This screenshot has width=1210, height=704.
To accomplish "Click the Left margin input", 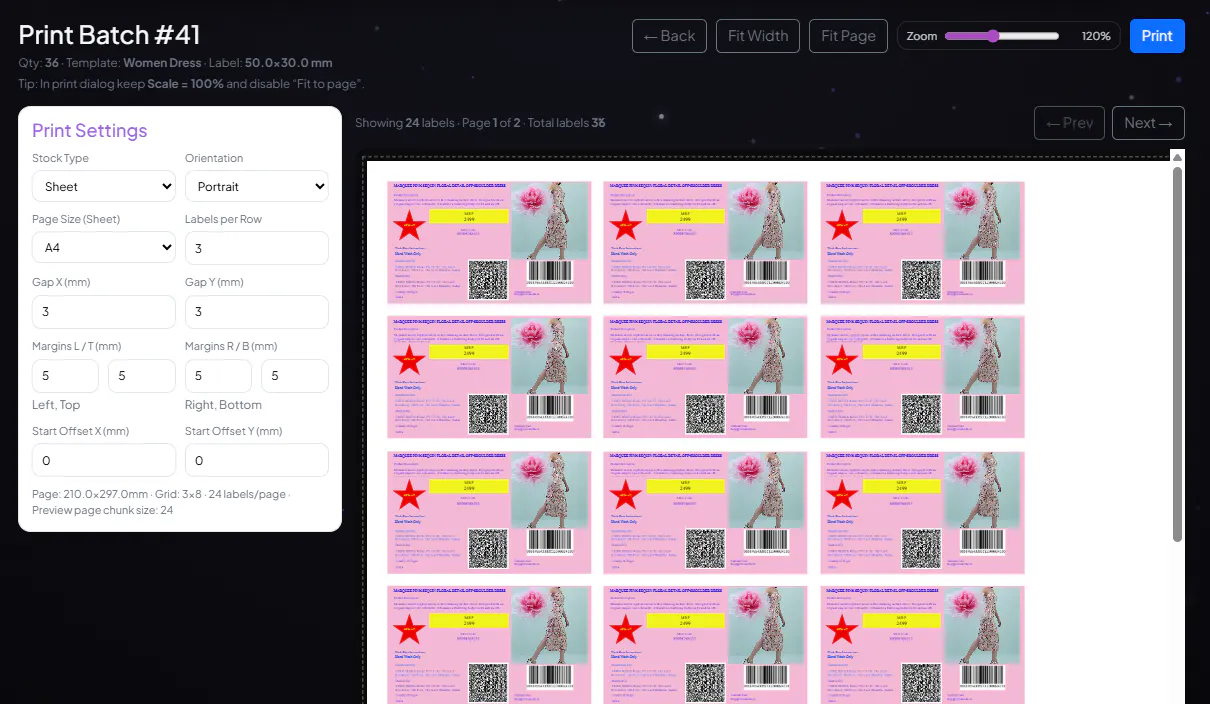I will click(66, 376).
